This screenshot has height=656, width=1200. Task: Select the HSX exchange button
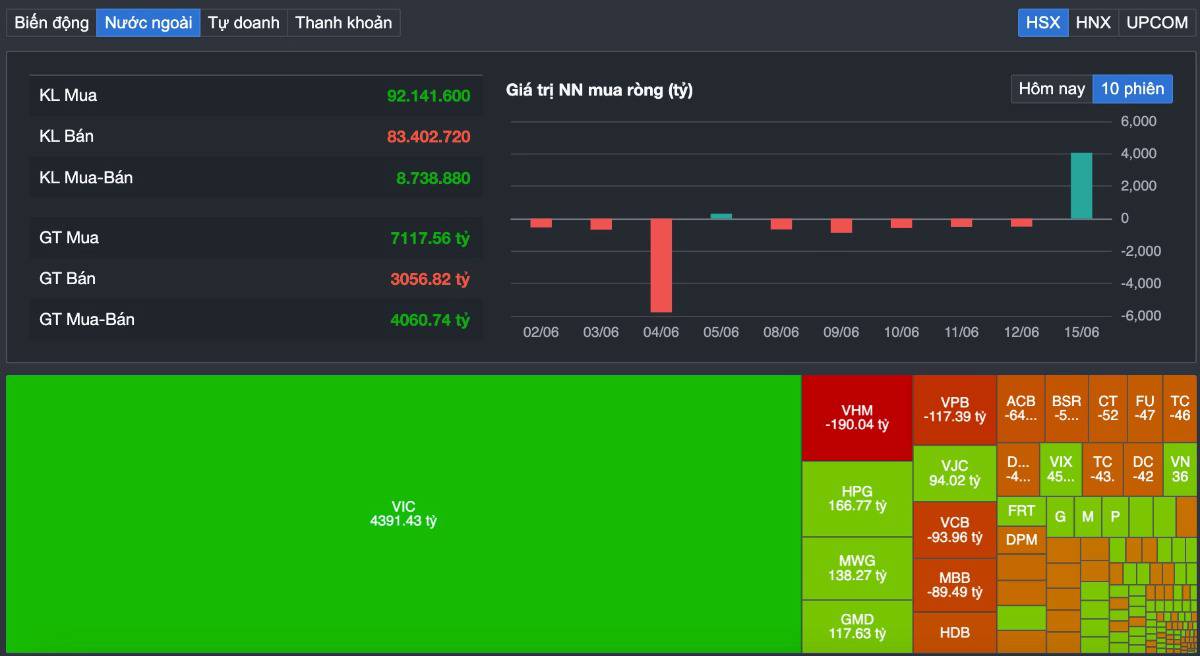click(1043, 22)
